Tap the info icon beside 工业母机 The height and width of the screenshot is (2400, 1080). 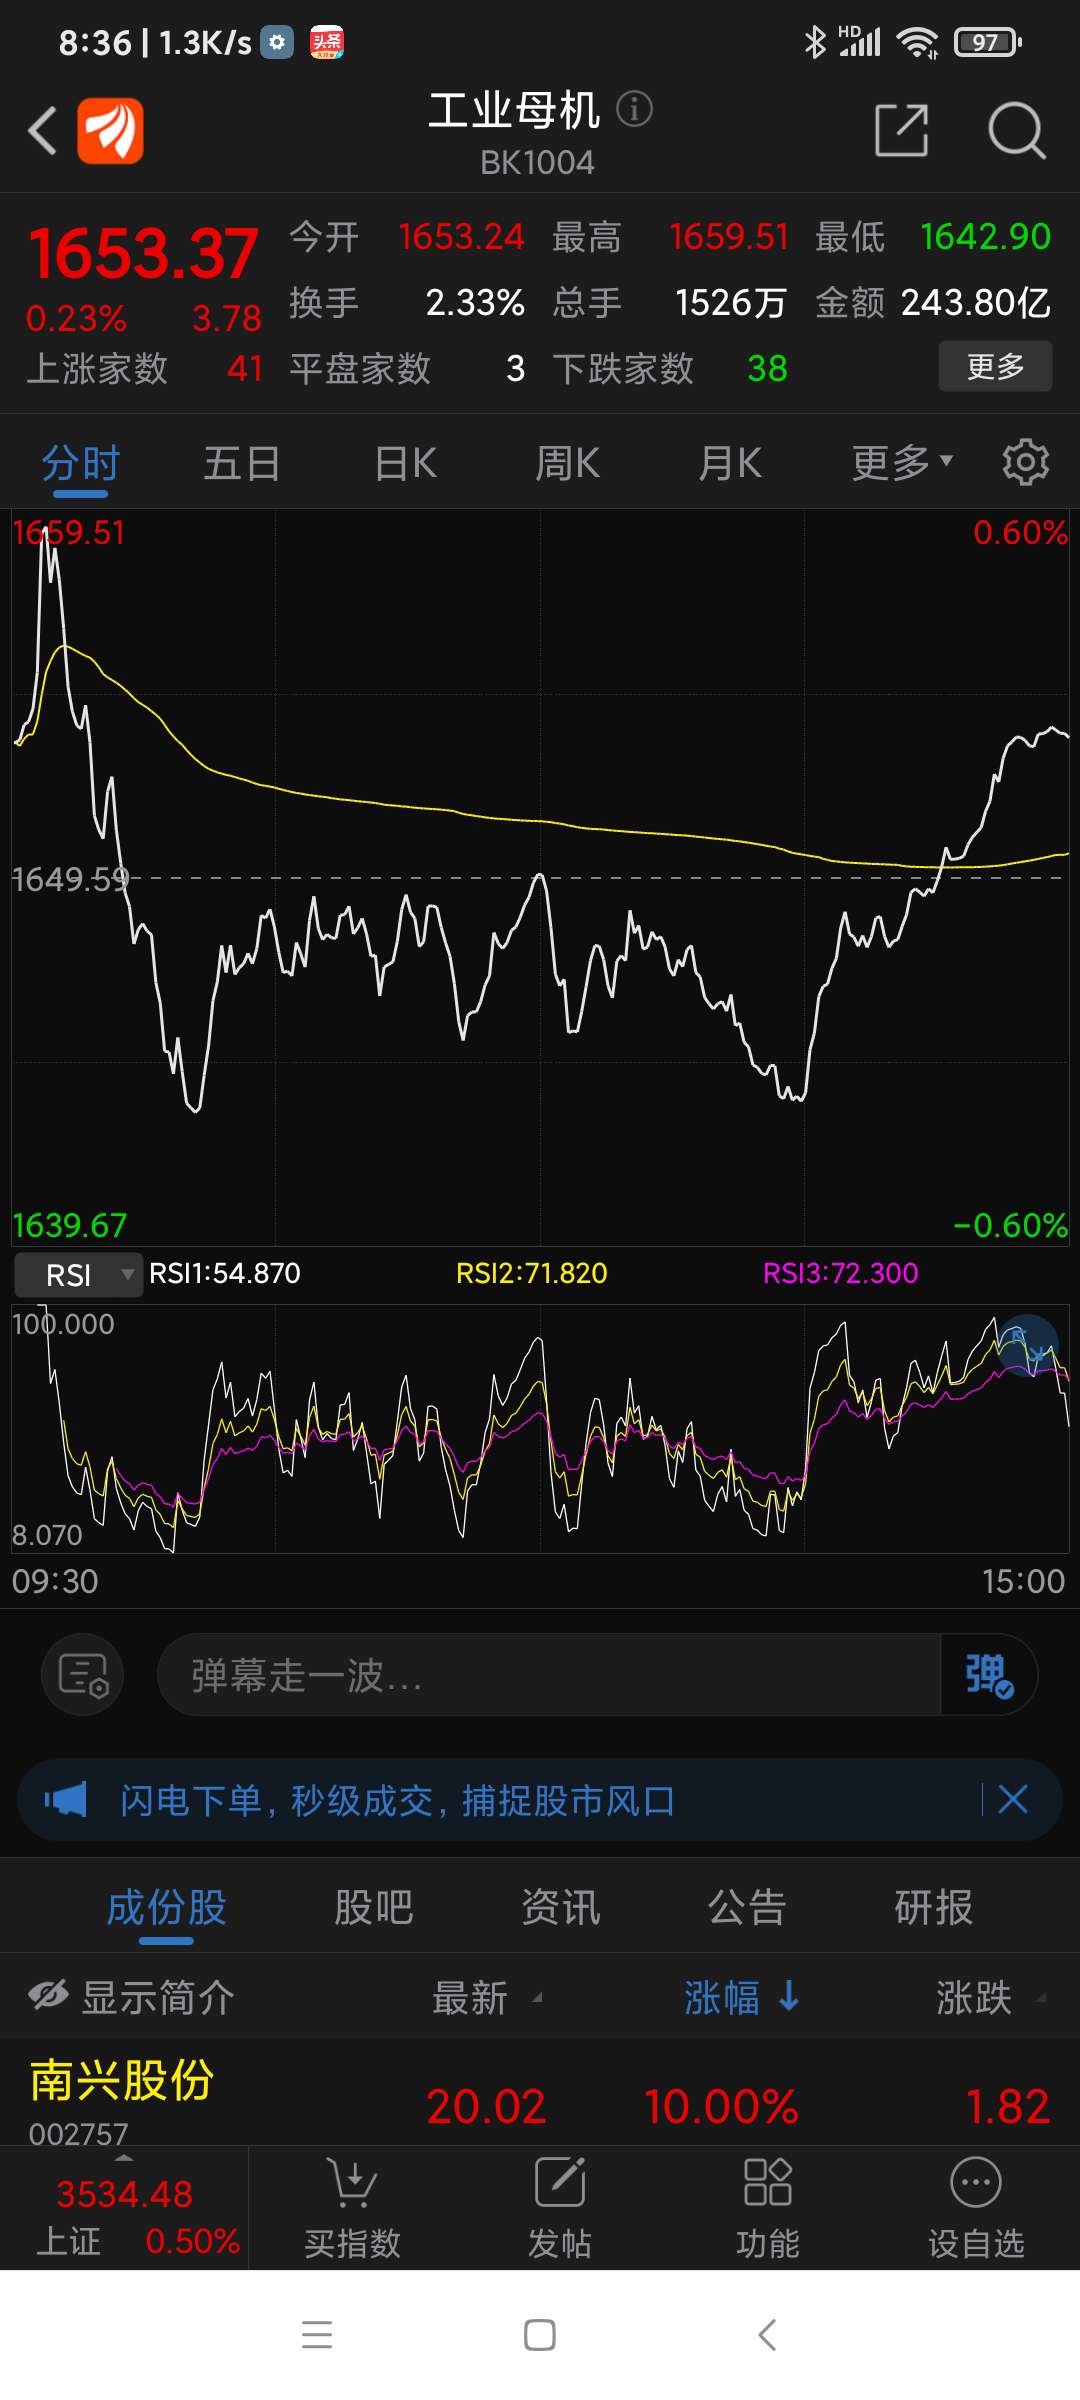(x=634, y=108)
